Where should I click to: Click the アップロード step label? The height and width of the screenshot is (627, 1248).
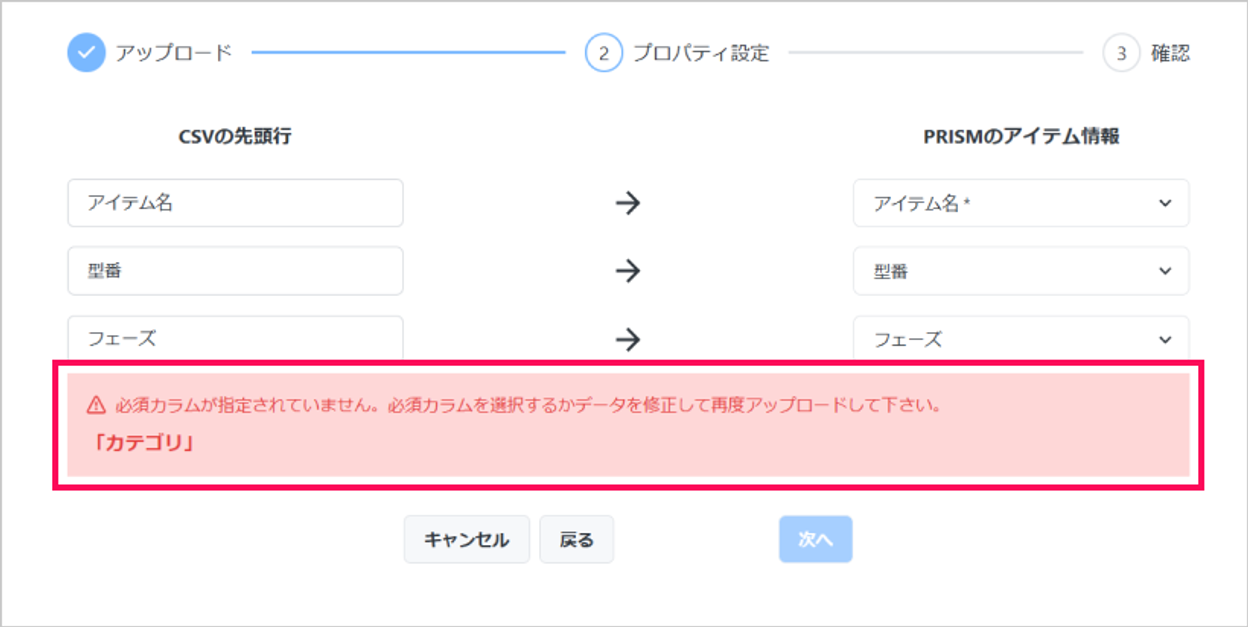(173, 53)
